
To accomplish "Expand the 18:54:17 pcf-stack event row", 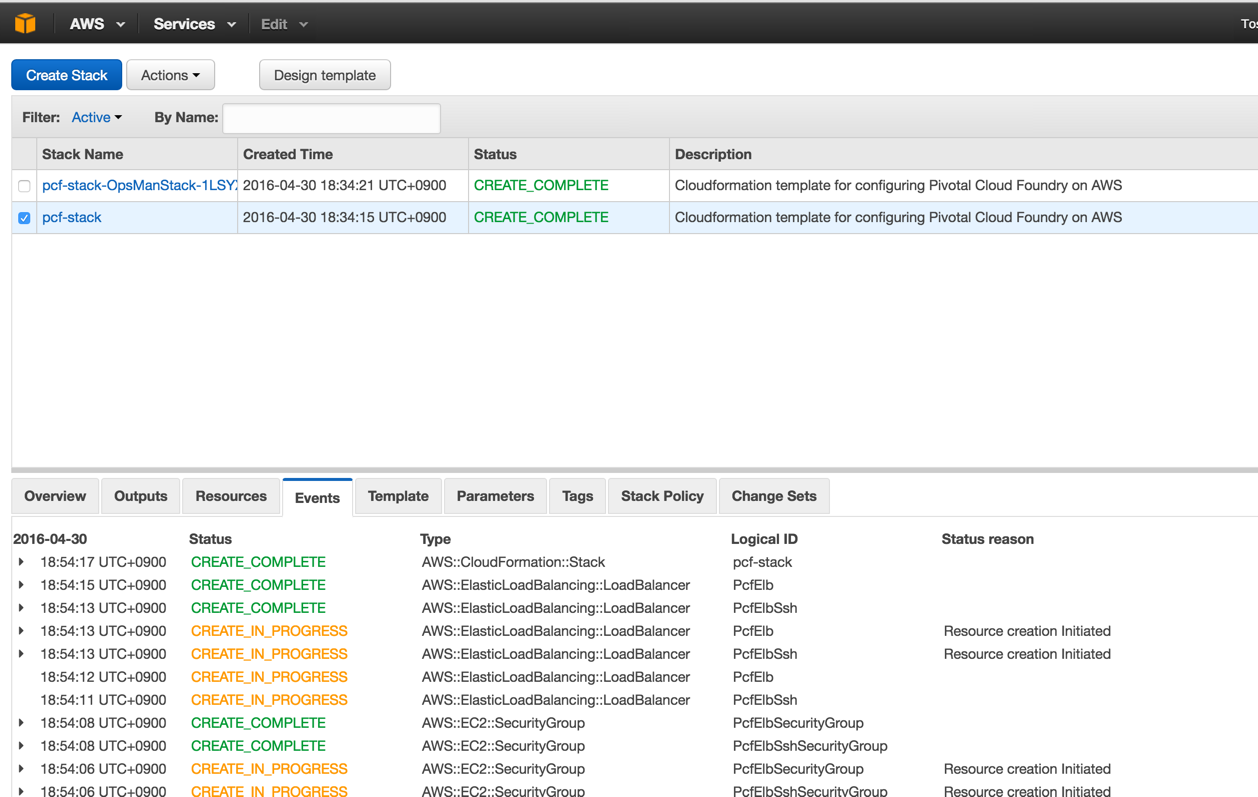I will pyautogui.click(x=22, y=562).
